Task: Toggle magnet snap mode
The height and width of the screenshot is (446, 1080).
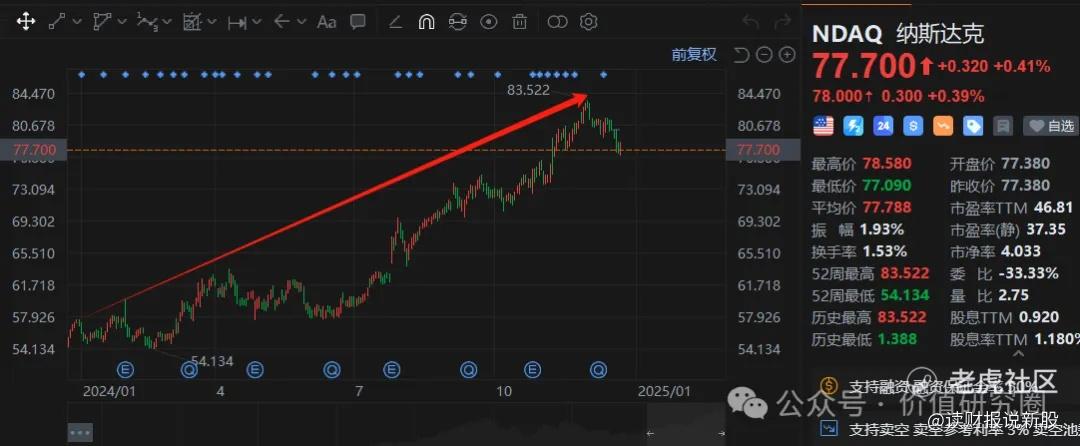Action: point(426,22)
